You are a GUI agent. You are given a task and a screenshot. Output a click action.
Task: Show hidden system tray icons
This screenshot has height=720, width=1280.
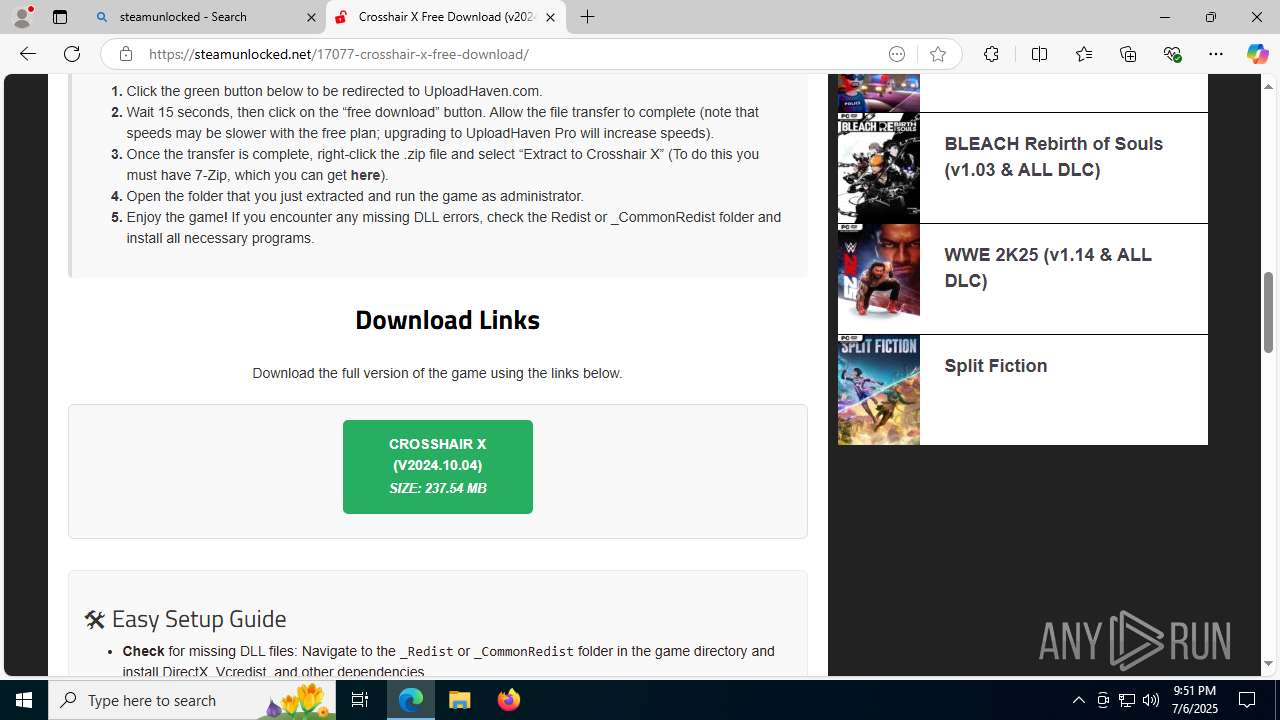tap(1078, 700)
